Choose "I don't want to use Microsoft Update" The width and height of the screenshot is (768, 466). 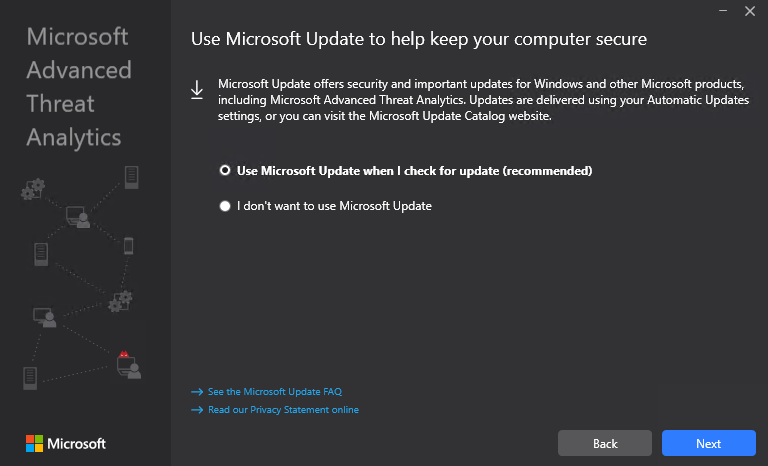click(225, 206)
